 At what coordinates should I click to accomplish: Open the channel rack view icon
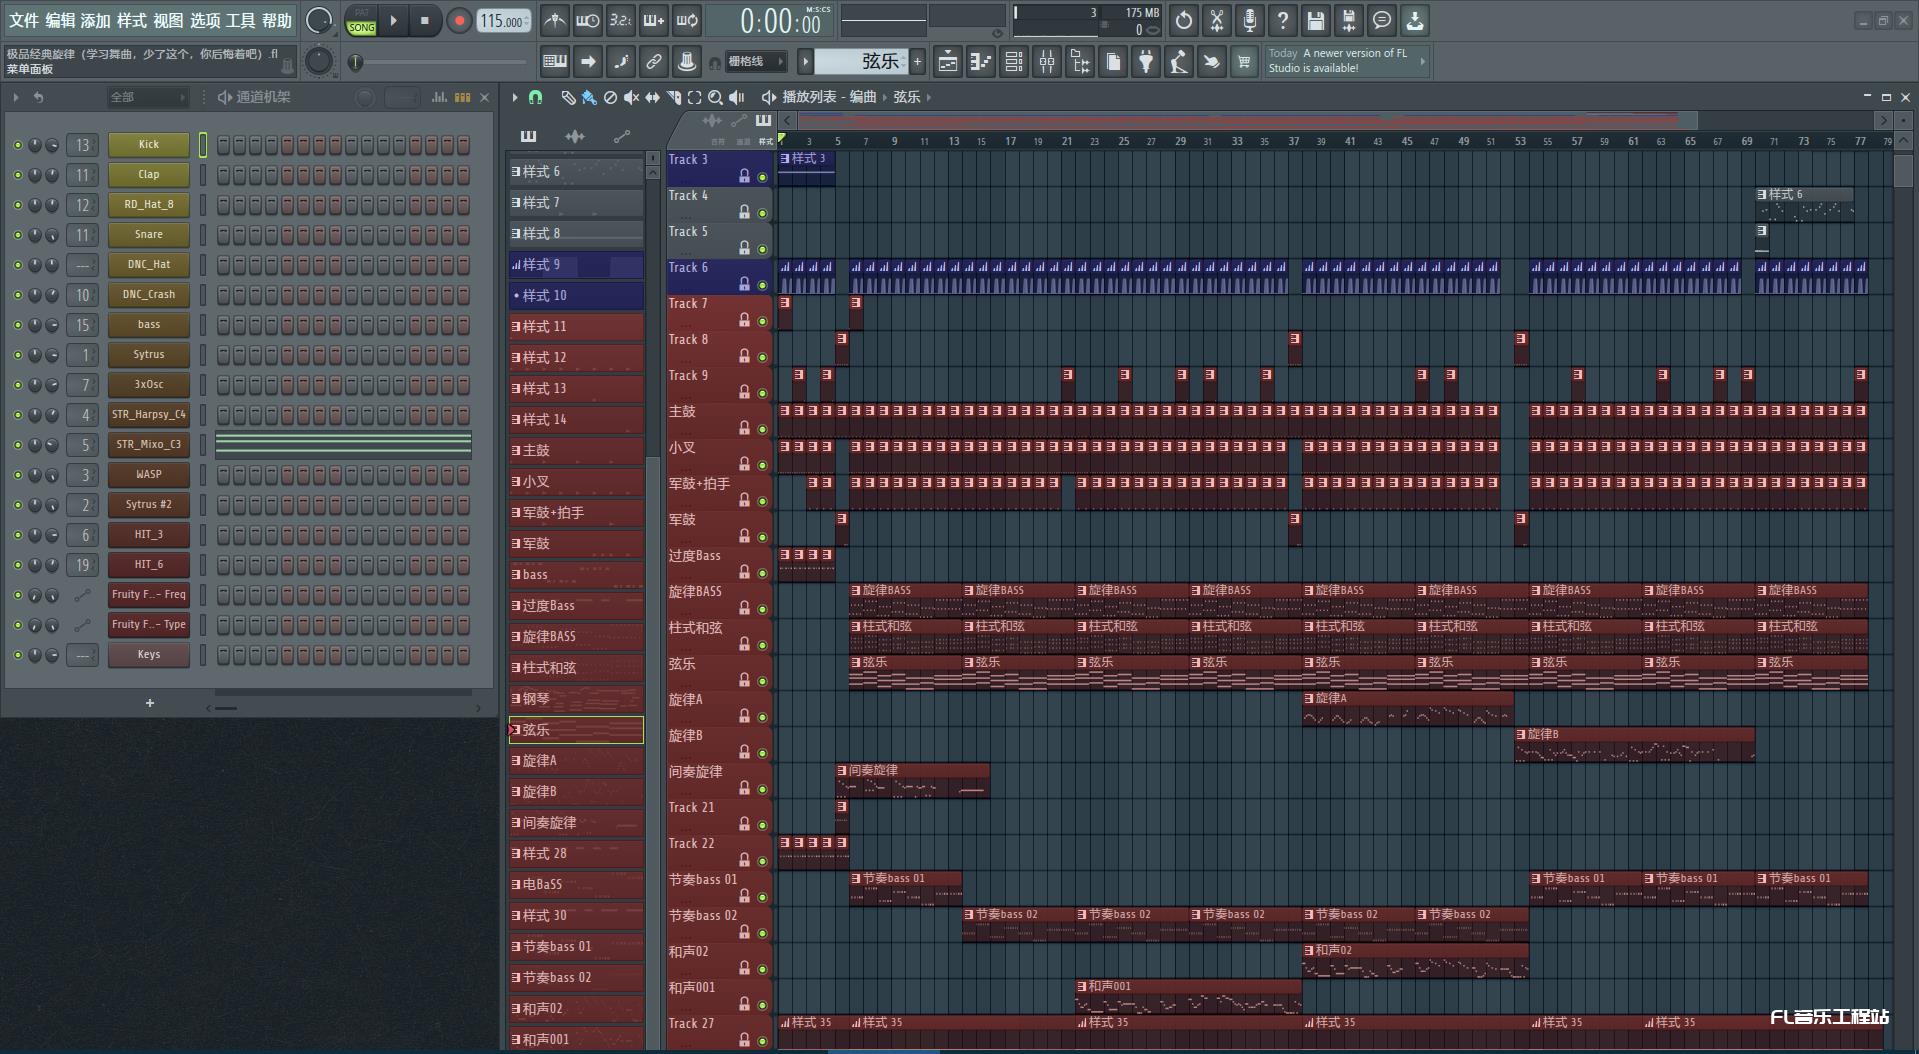pyautogui.click(x=1014, y=62)
